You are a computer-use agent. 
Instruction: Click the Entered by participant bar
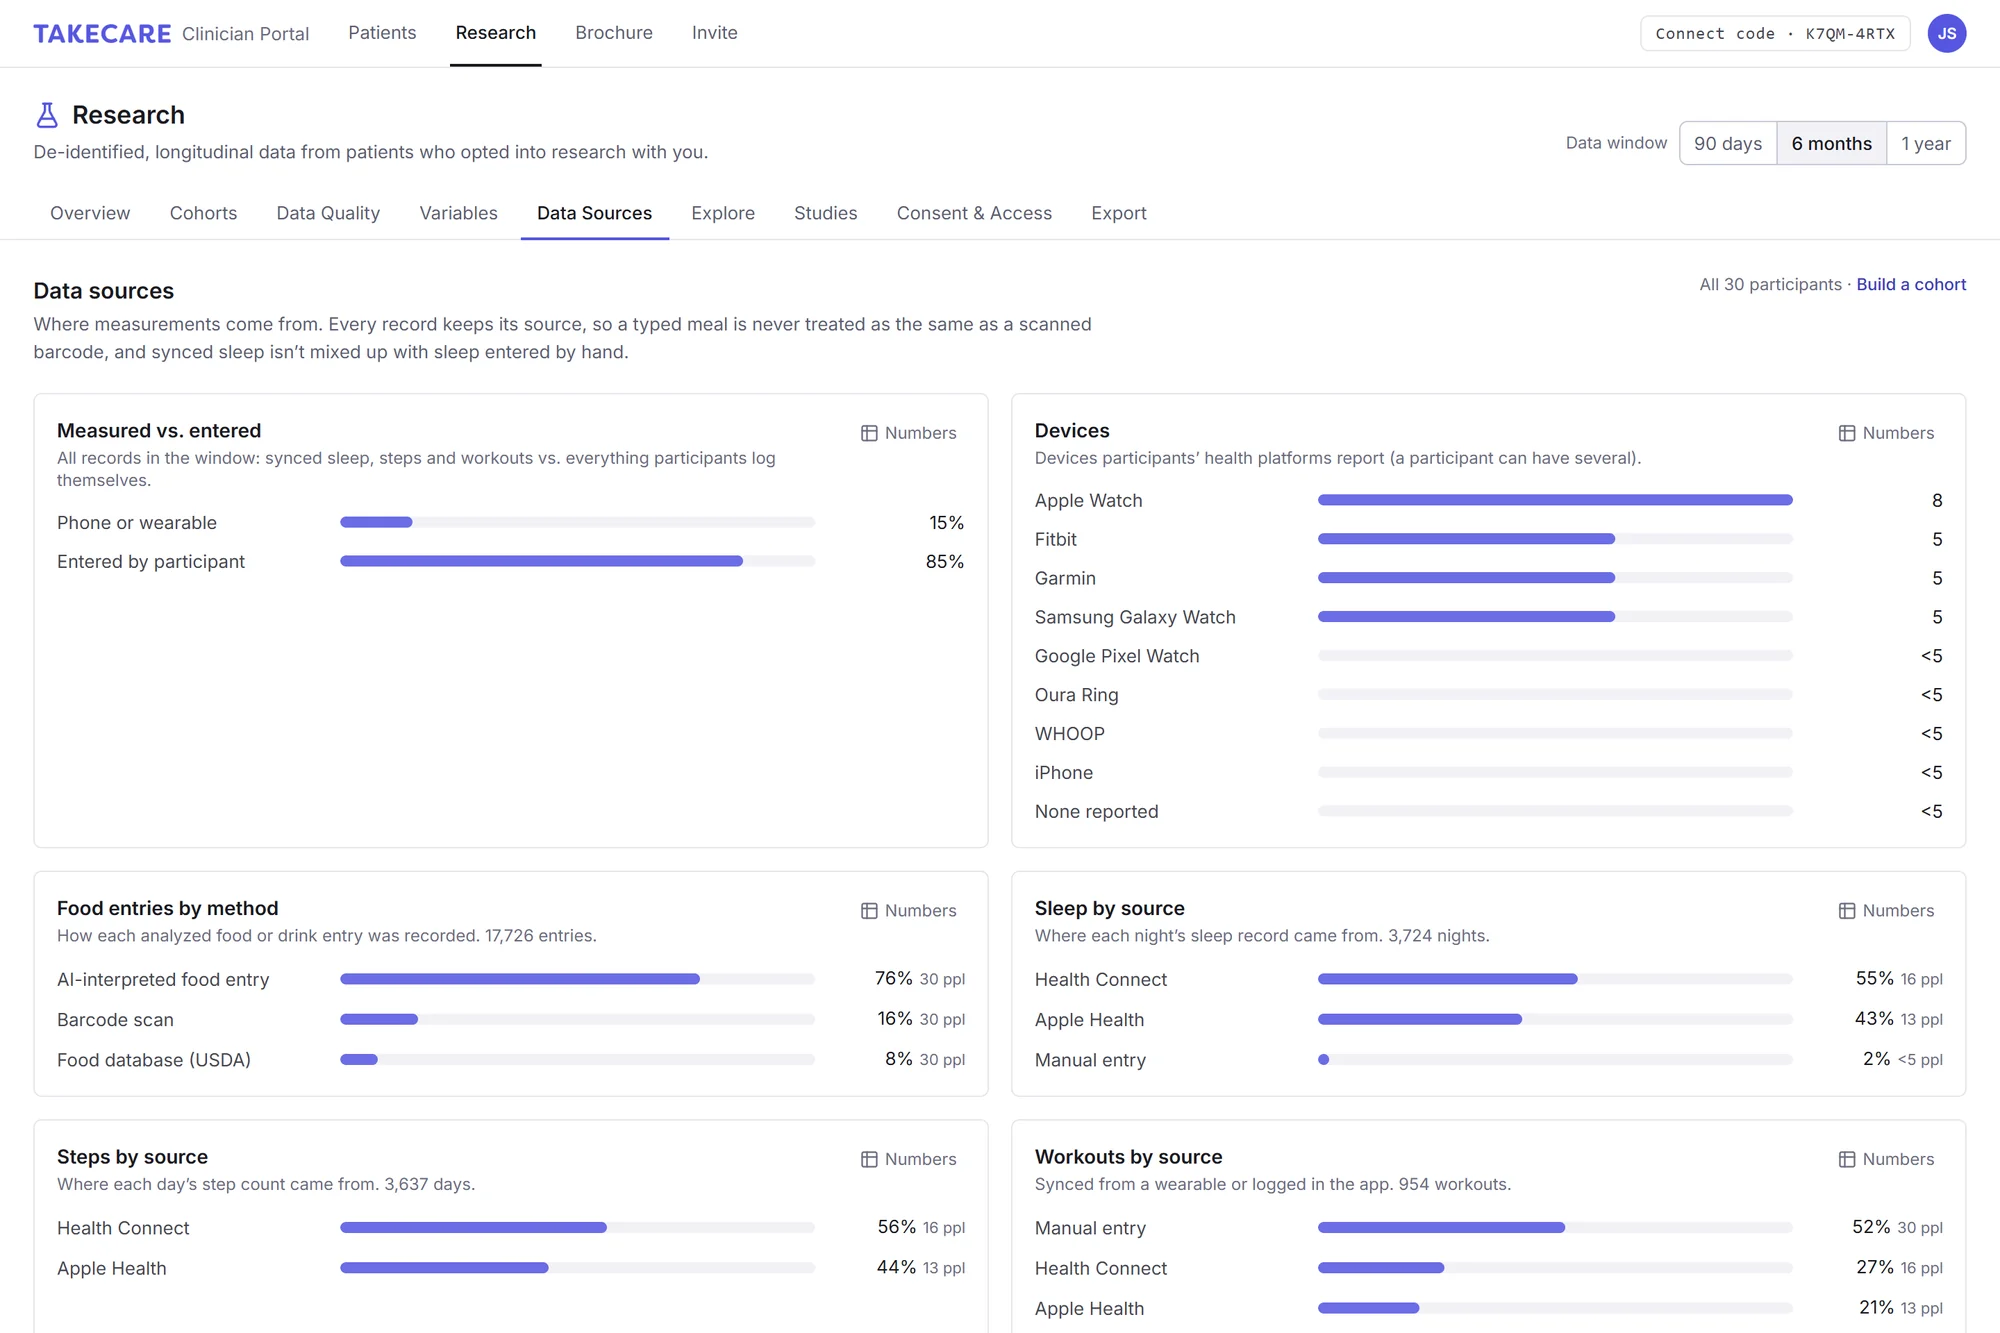(x=577, y=561)
